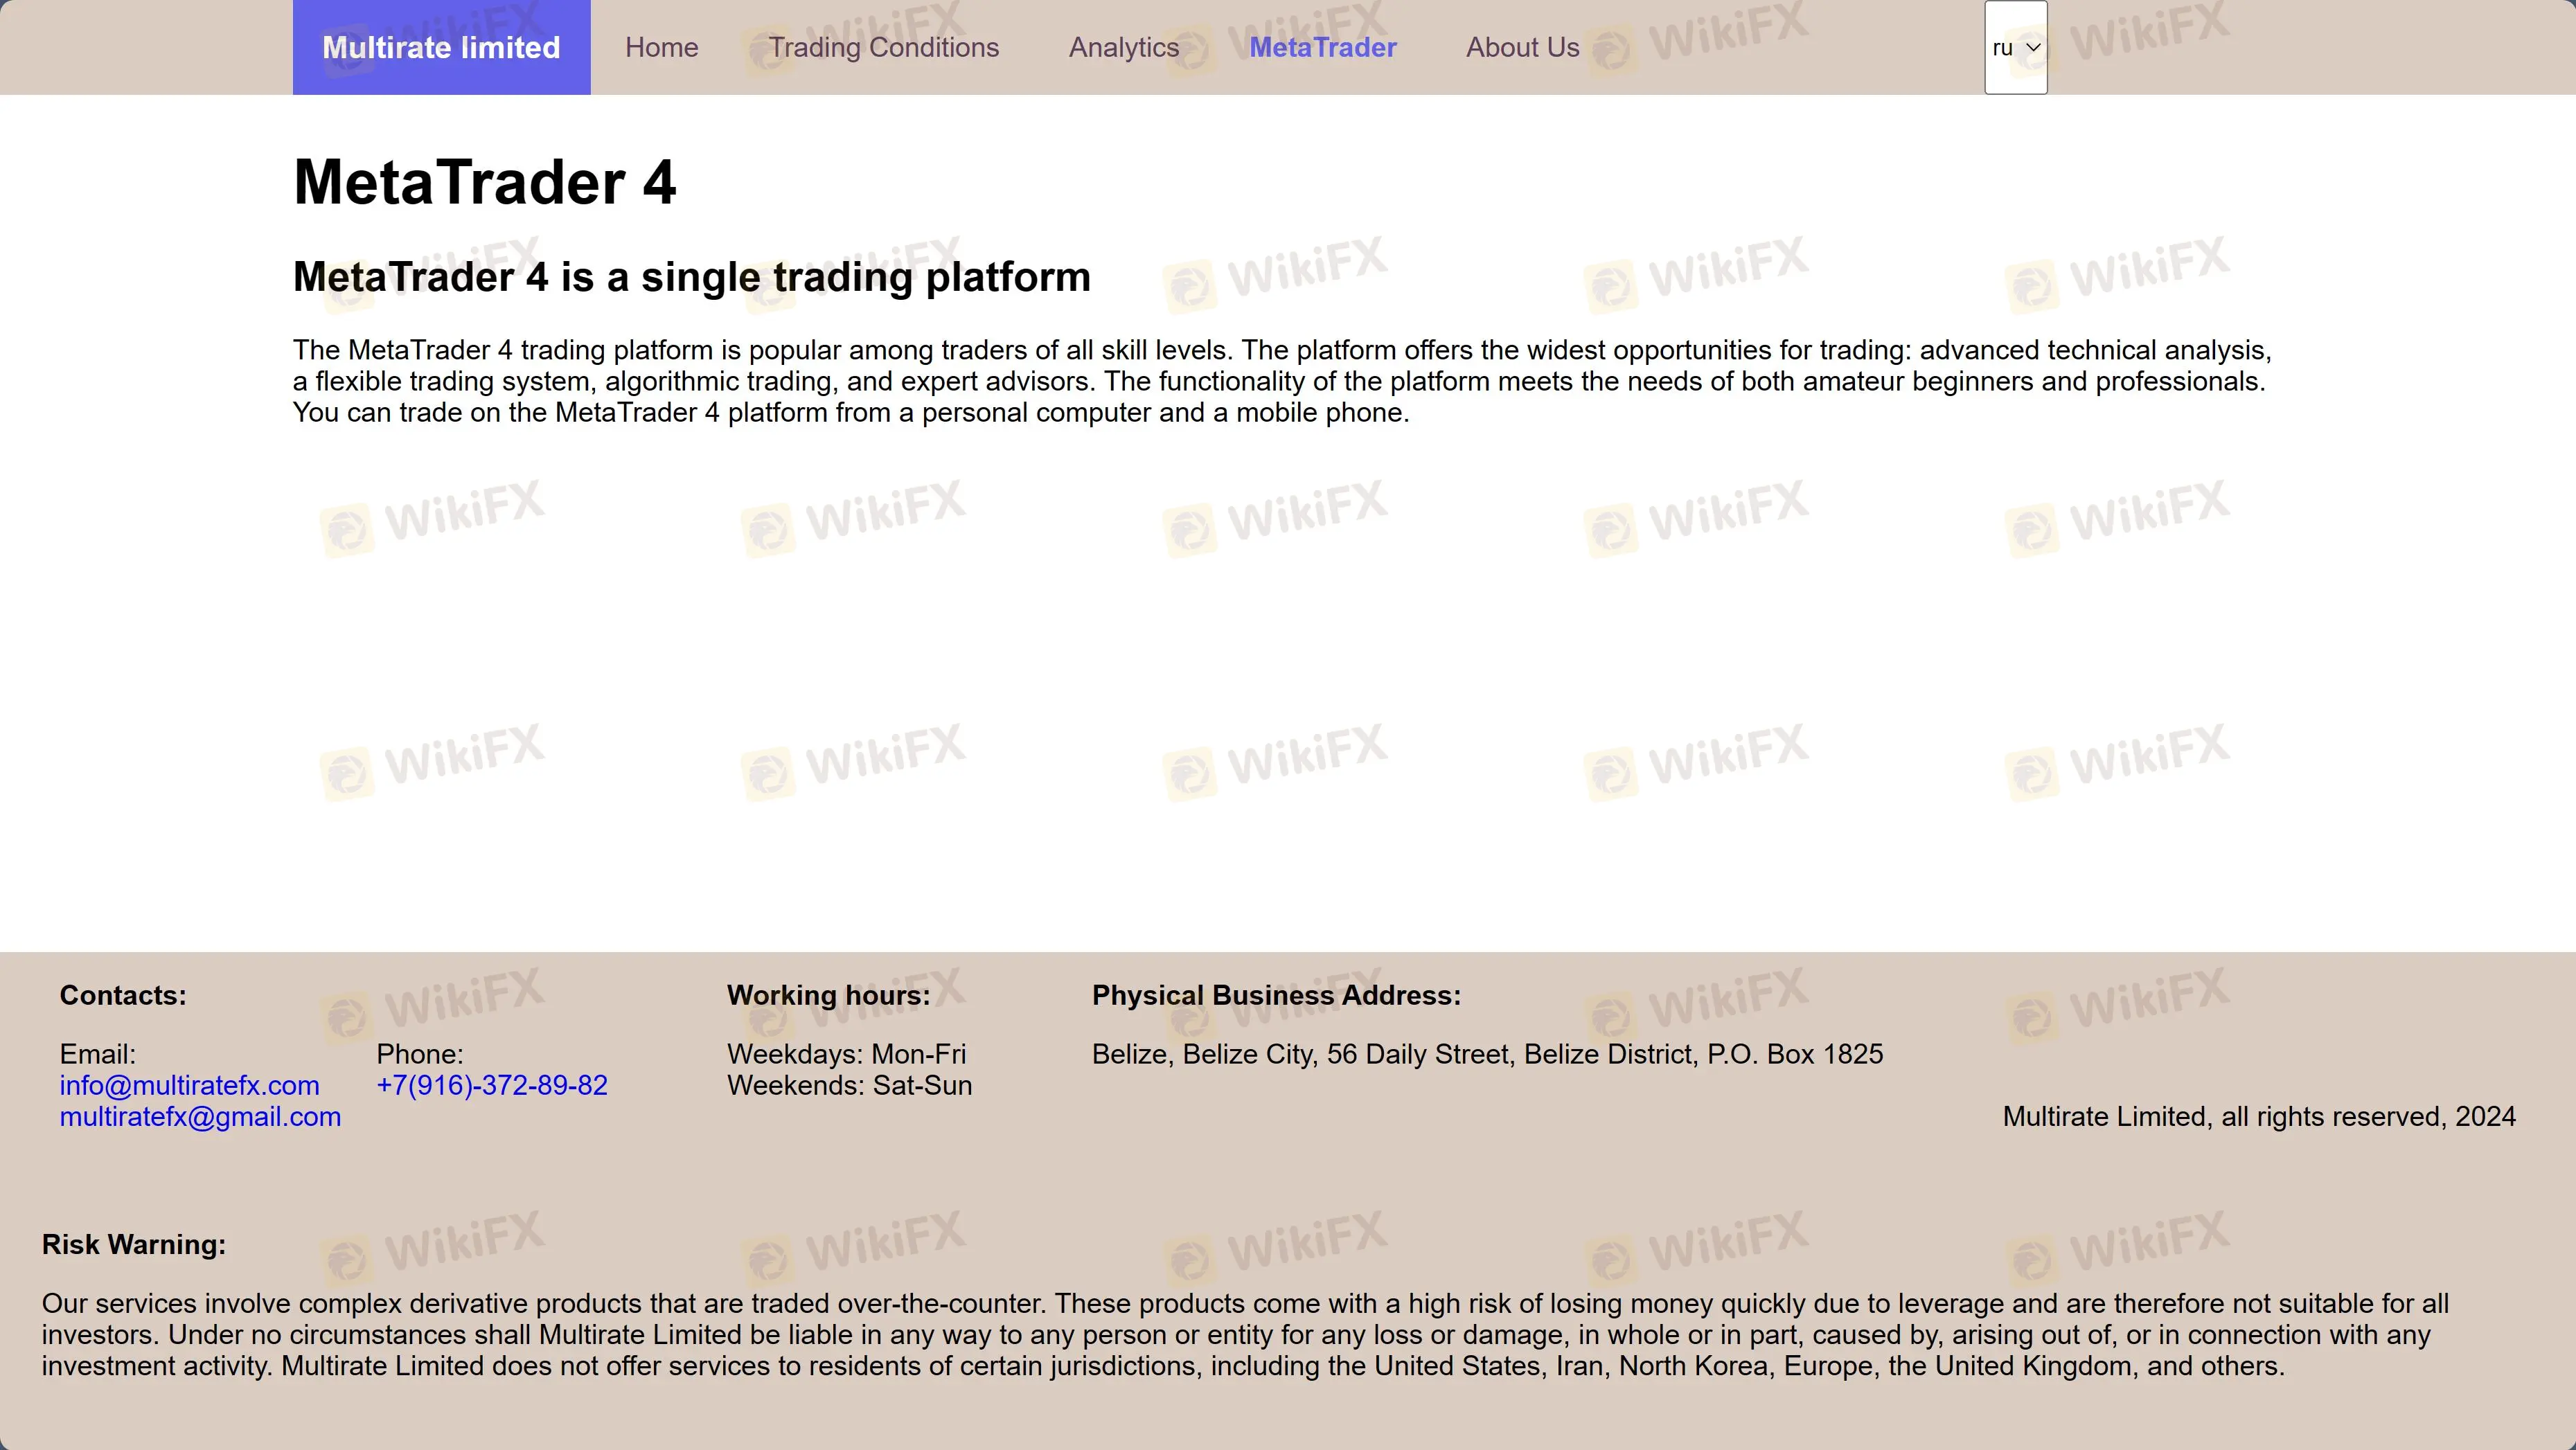
Task: Click the multiratefx@gmail.com email link
Action: [x=200, y=1116]
